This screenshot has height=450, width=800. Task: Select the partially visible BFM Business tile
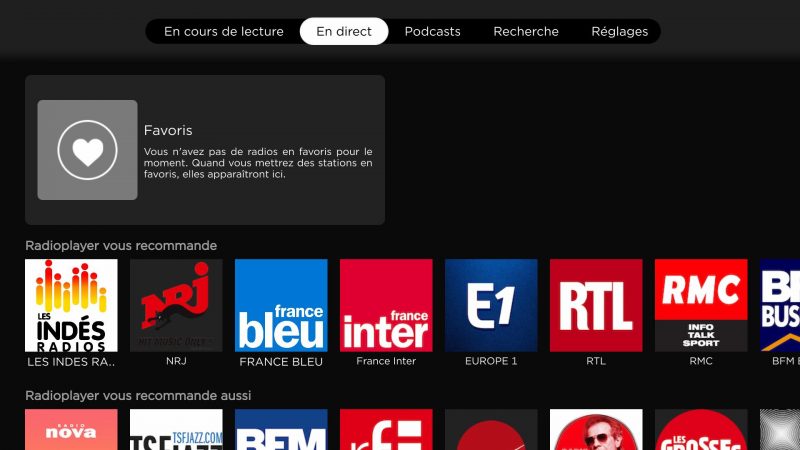780,305
